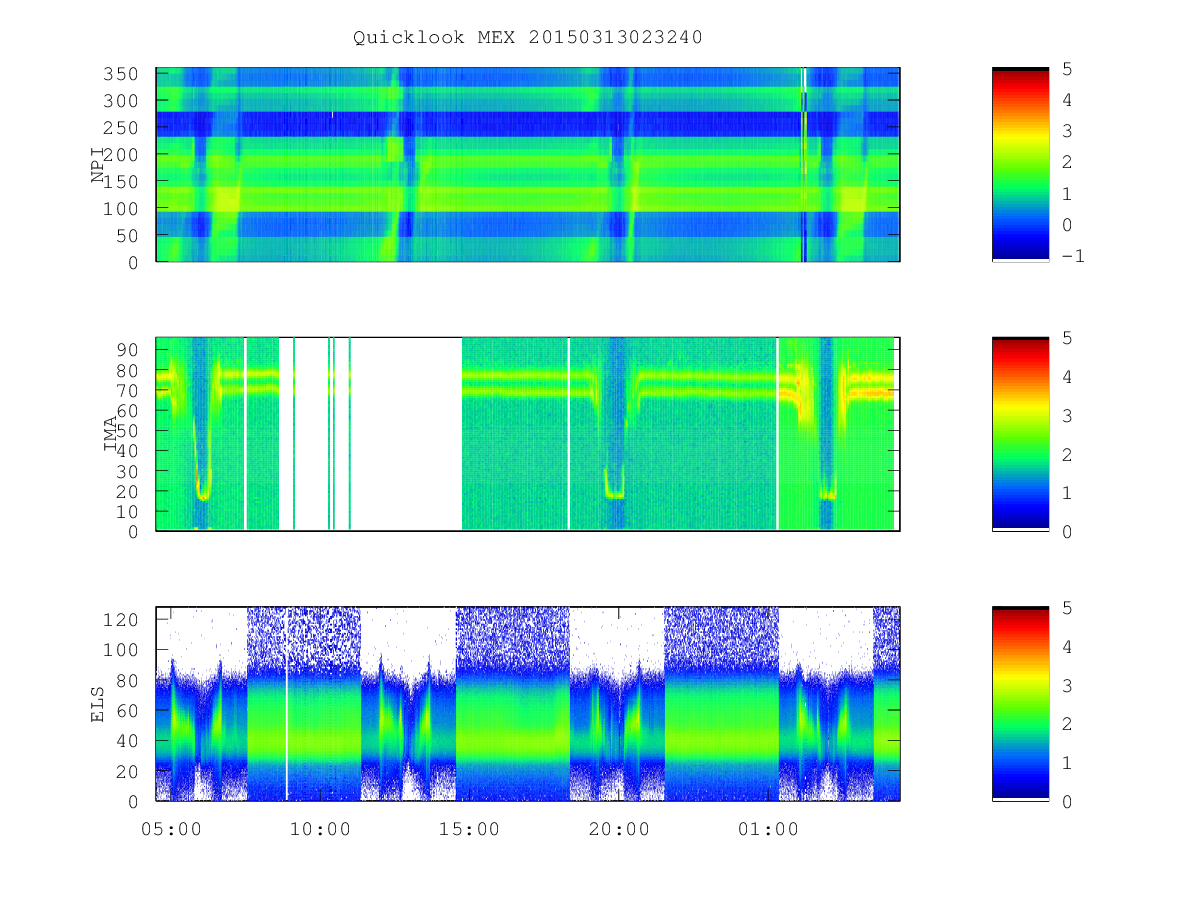Viewport: 1200px width, 900px height.
Task: Click the IMA spectrogram panel
Action: tap(528, 434)
